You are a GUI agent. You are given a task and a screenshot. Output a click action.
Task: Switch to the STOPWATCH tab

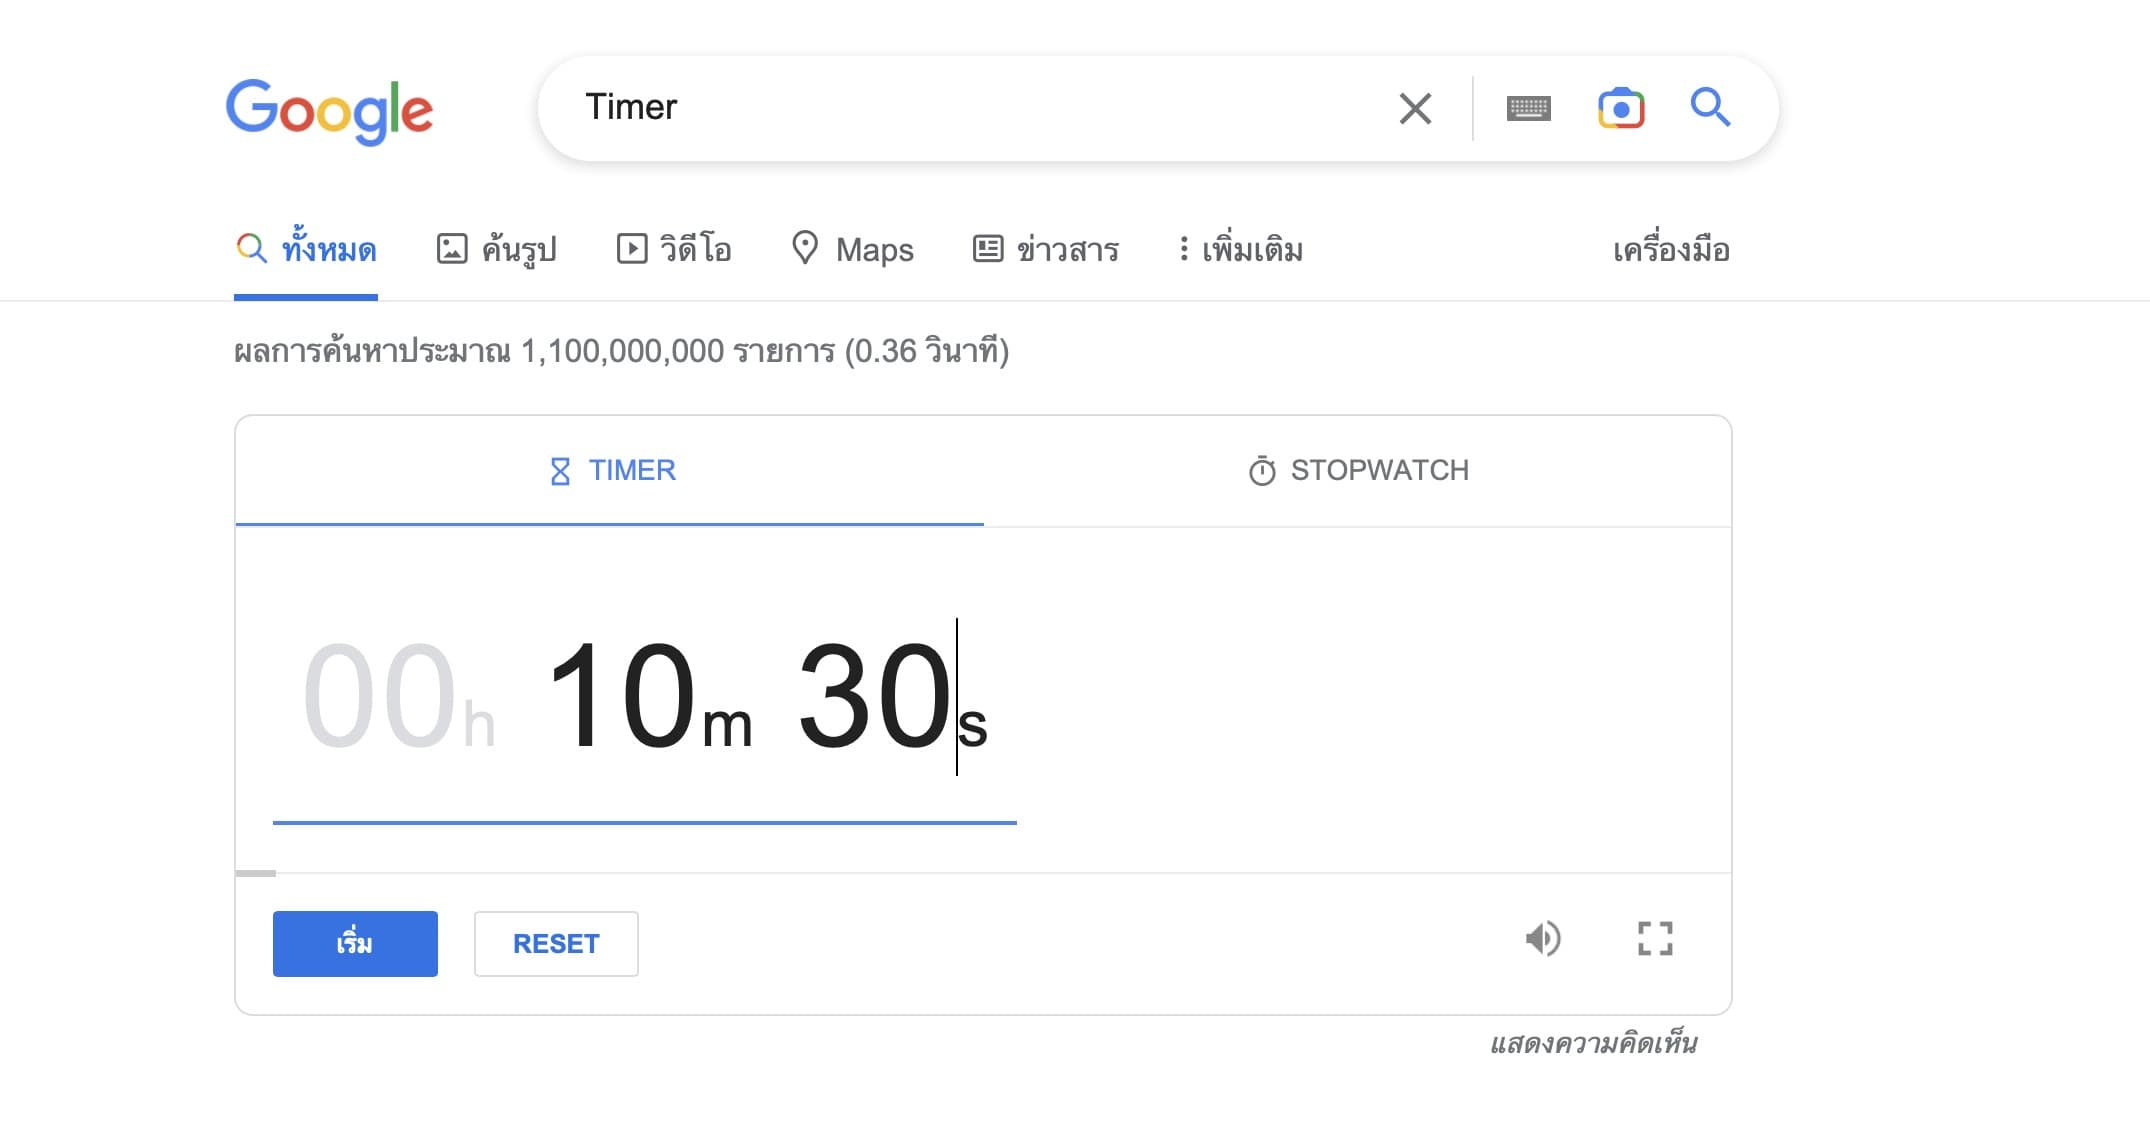[1358, 471]
